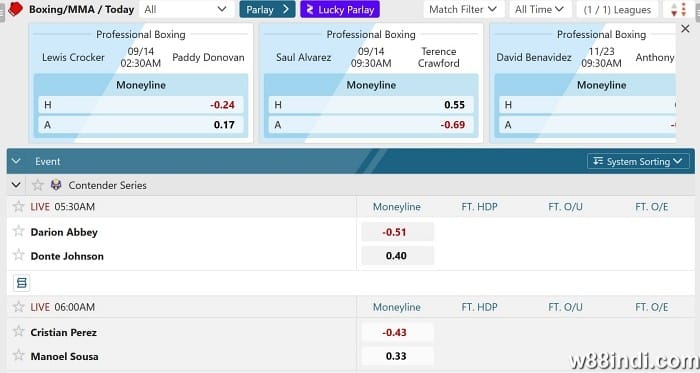Select Cristian Perez moneyline -0.43
700x373 pixels.
[397, 332]
